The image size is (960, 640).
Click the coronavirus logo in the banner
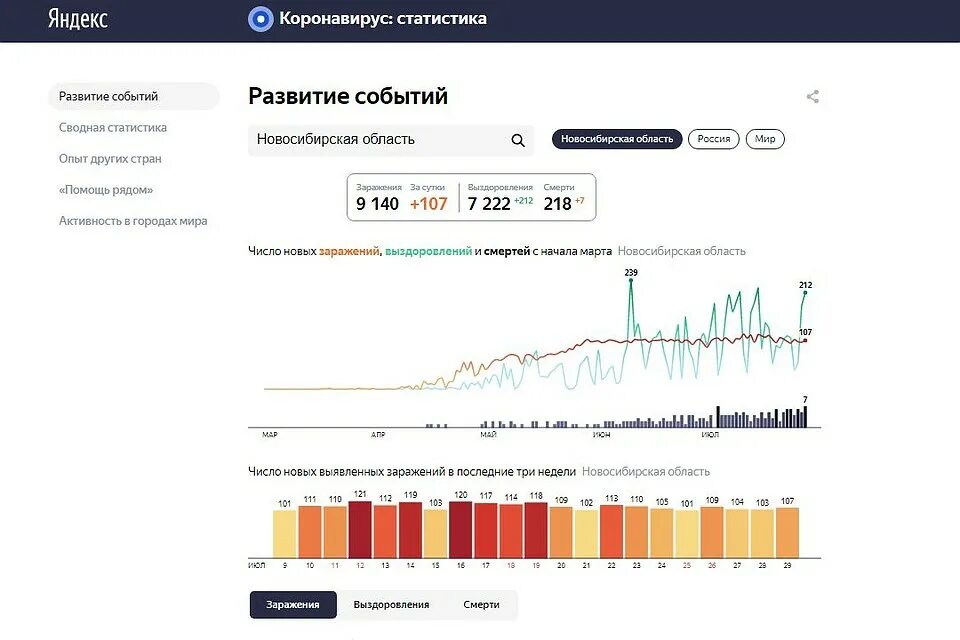[261, 18]
